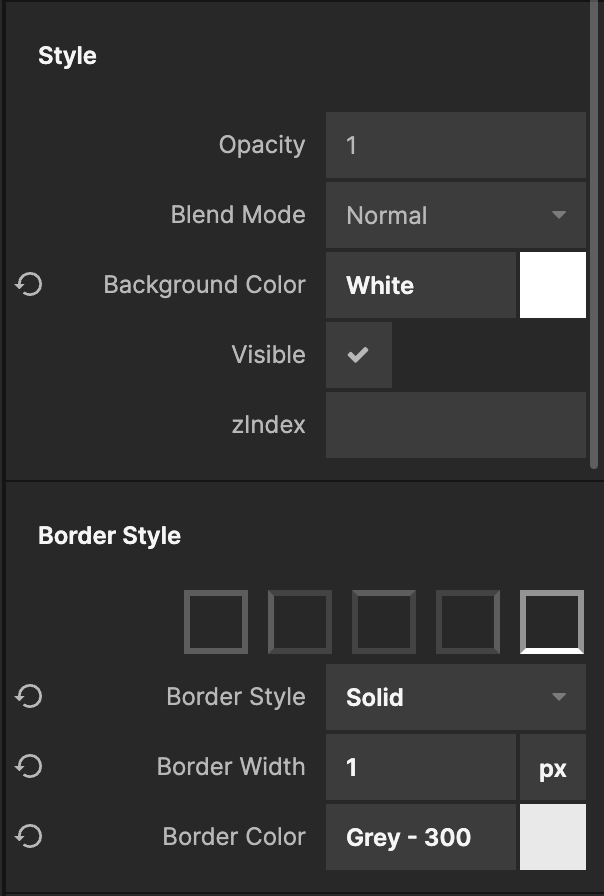
Task: Select the all-sides border icon
Action: coord(216,622)
